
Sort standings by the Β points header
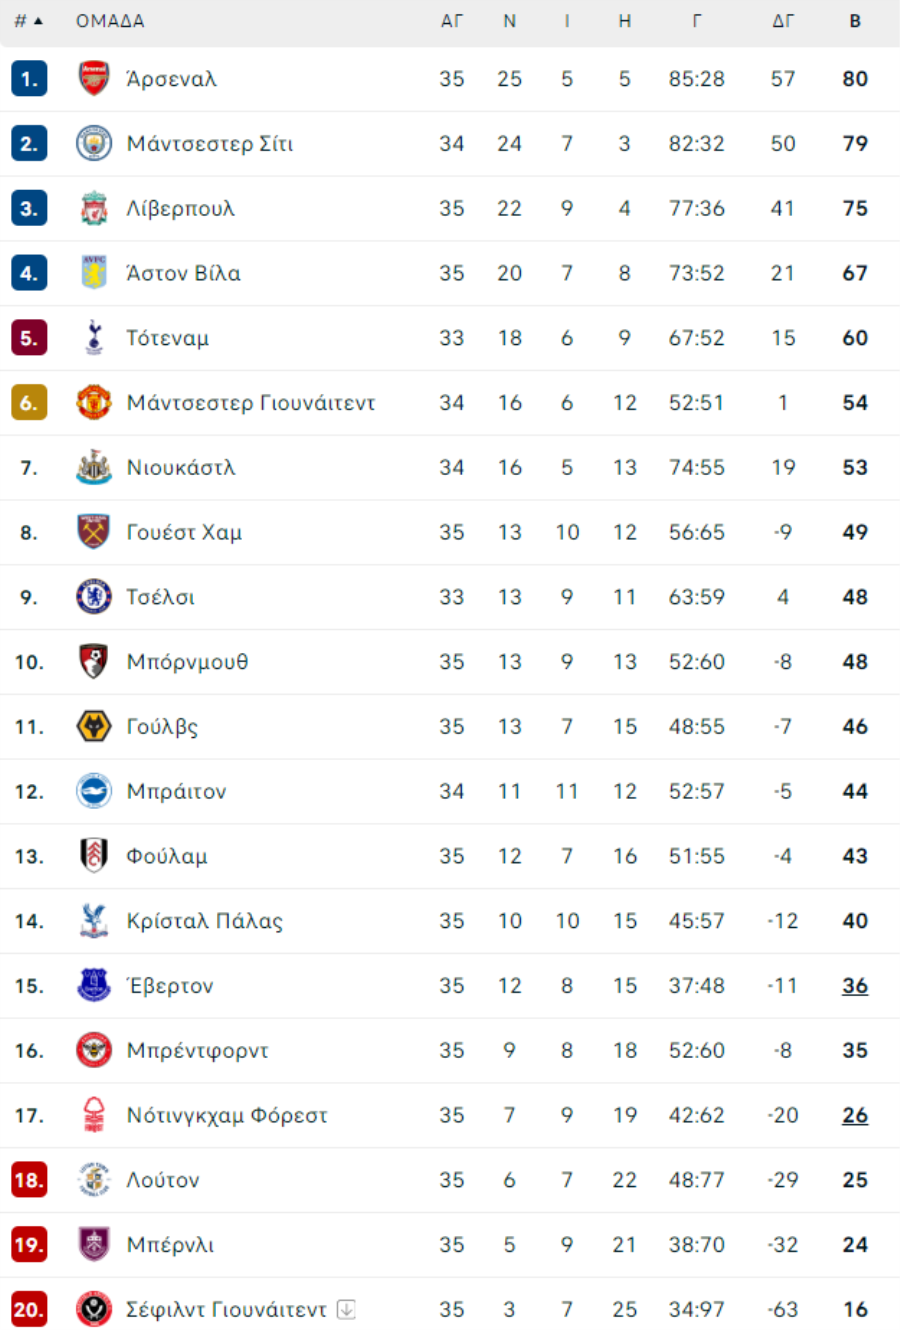855,21
